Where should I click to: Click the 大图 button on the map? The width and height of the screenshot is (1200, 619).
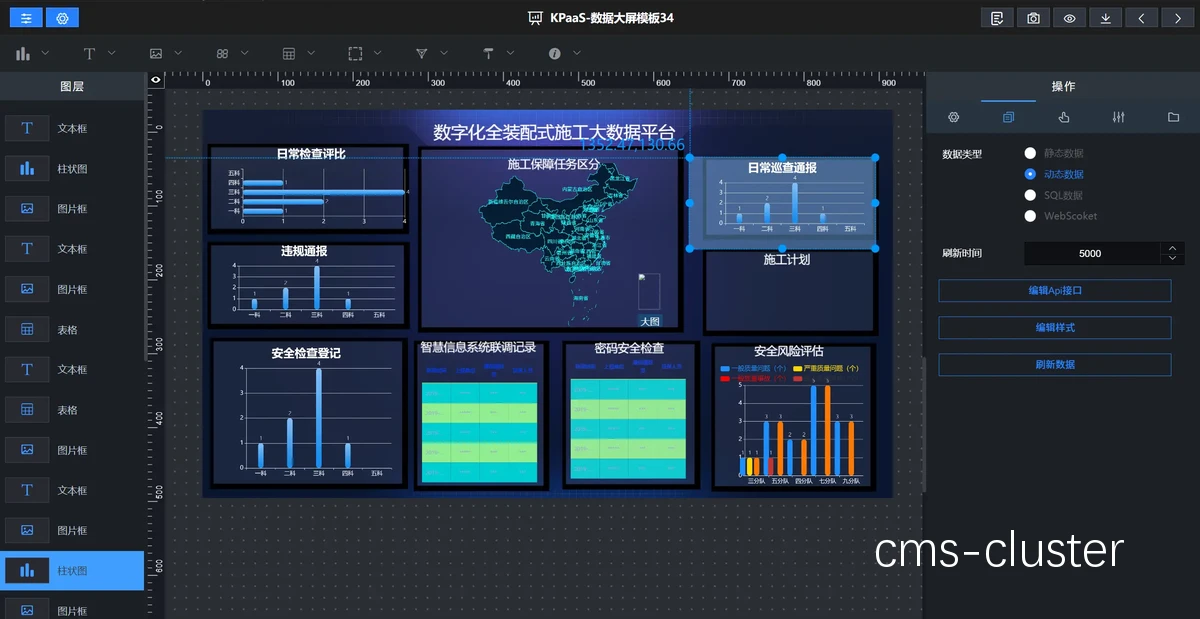pos(650,322)
